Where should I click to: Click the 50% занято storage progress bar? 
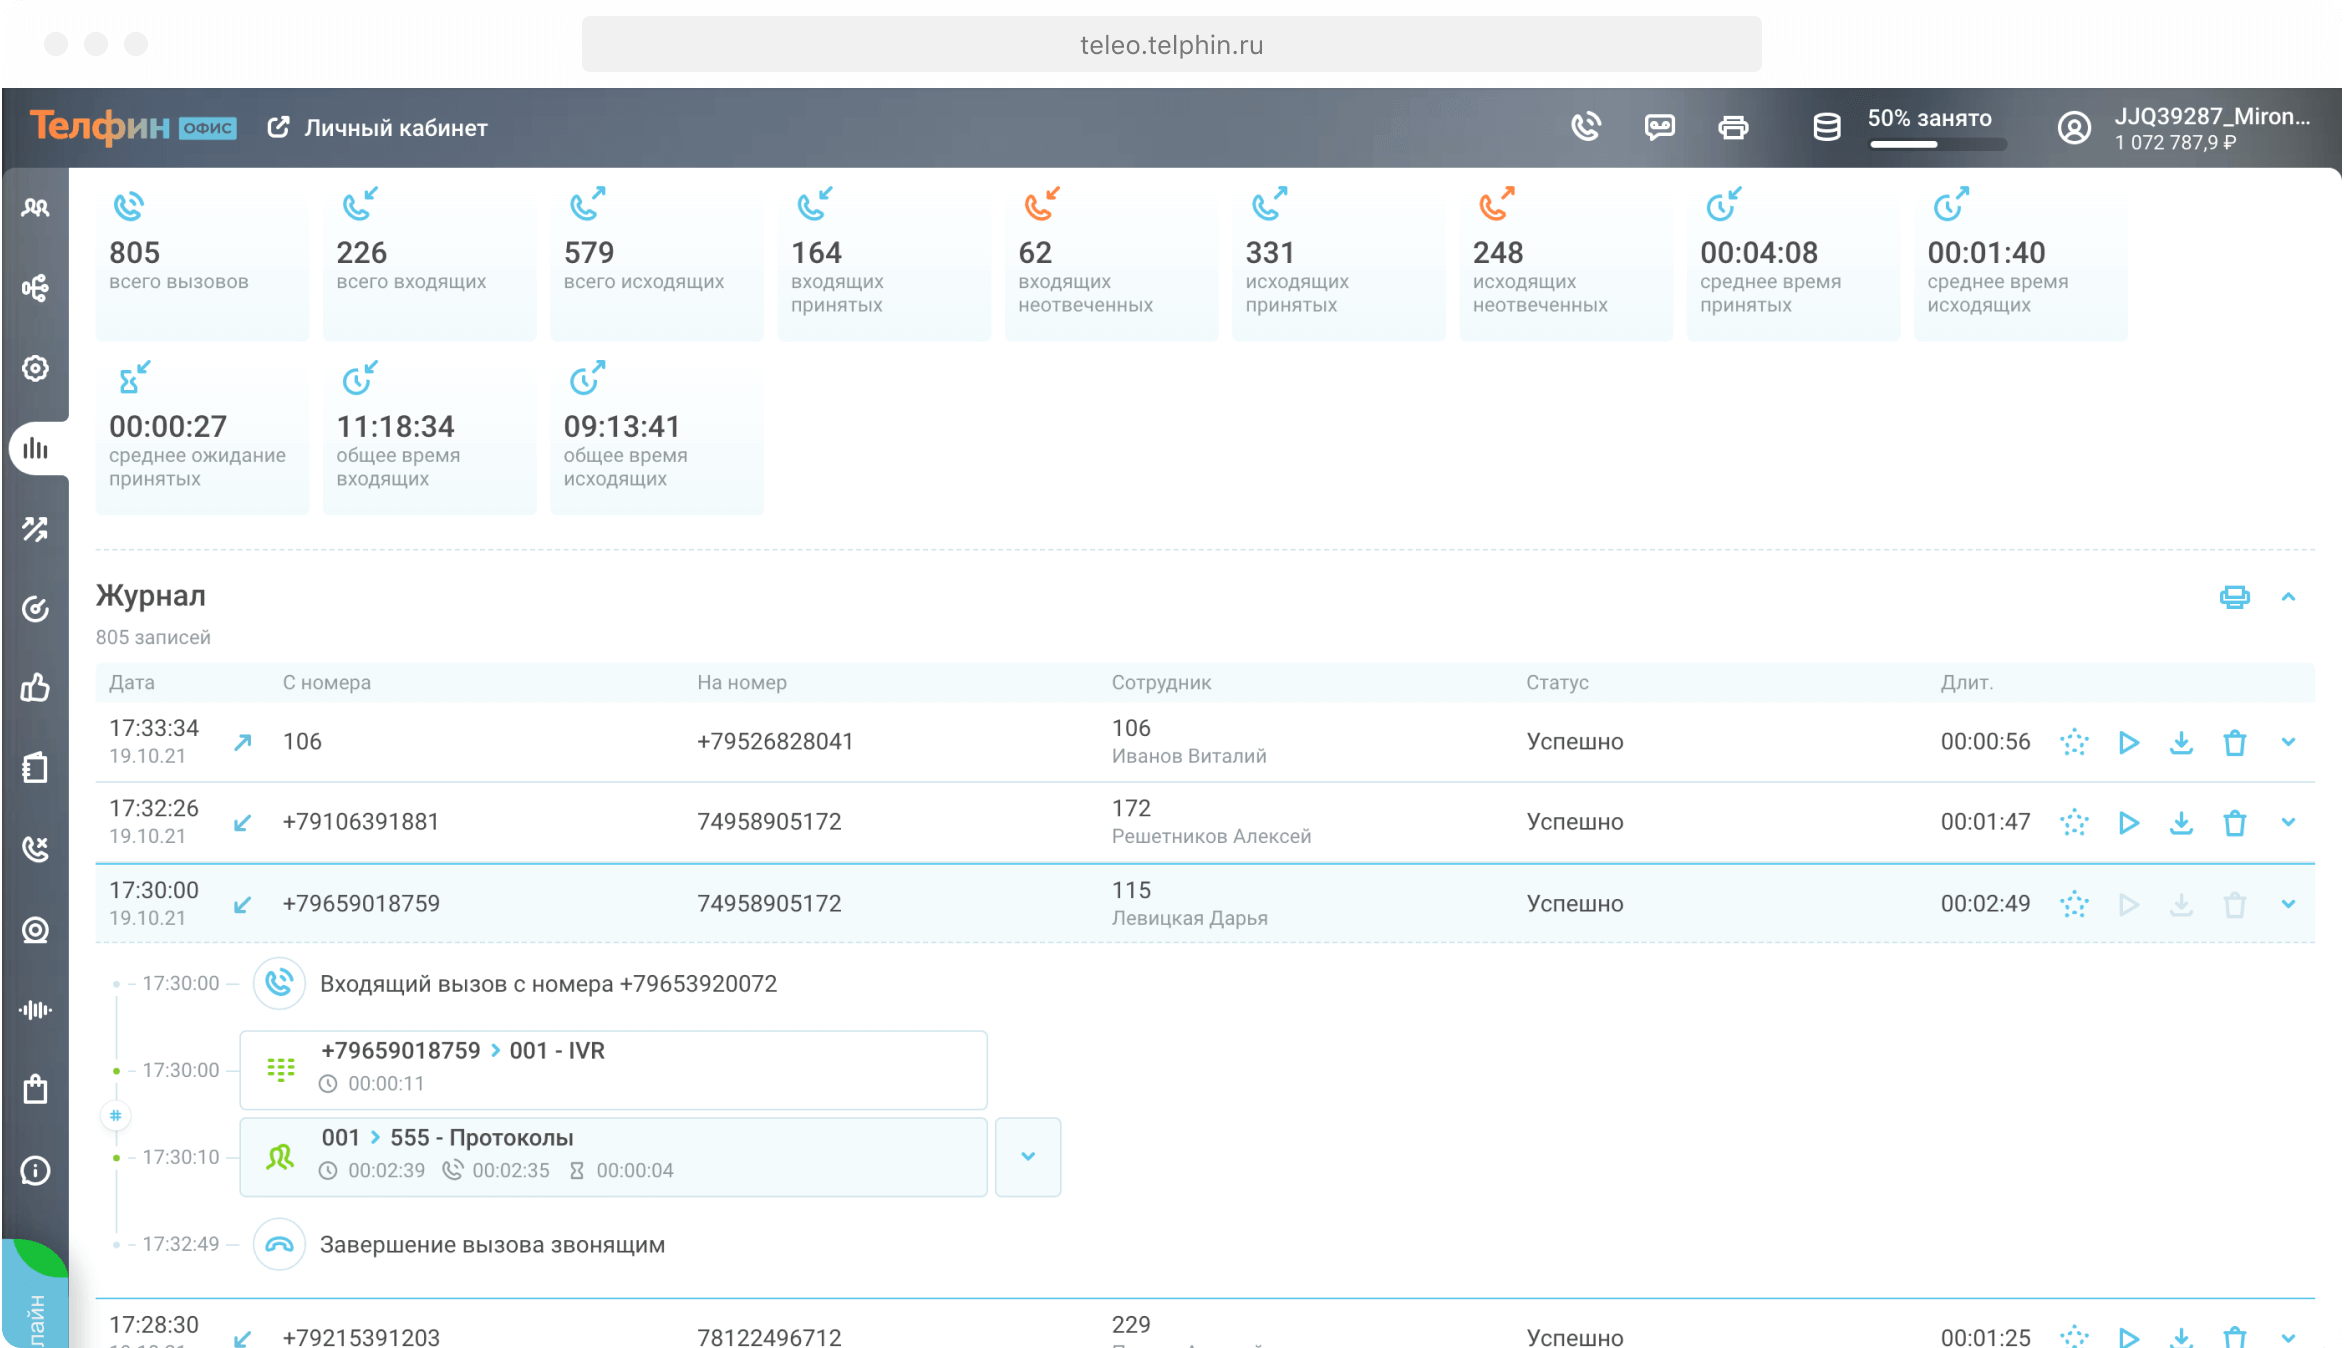1937,144
